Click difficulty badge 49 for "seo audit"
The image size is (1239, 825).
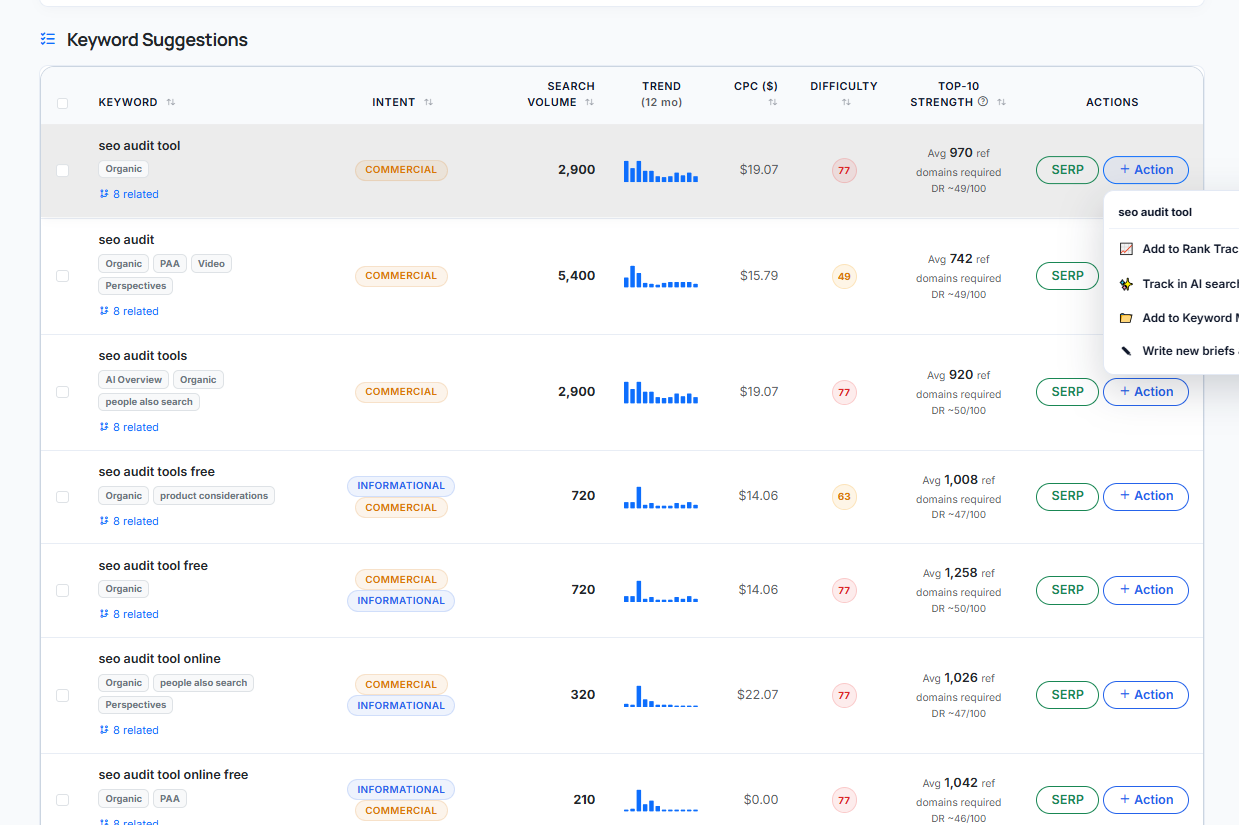click(x=844, y=276)
